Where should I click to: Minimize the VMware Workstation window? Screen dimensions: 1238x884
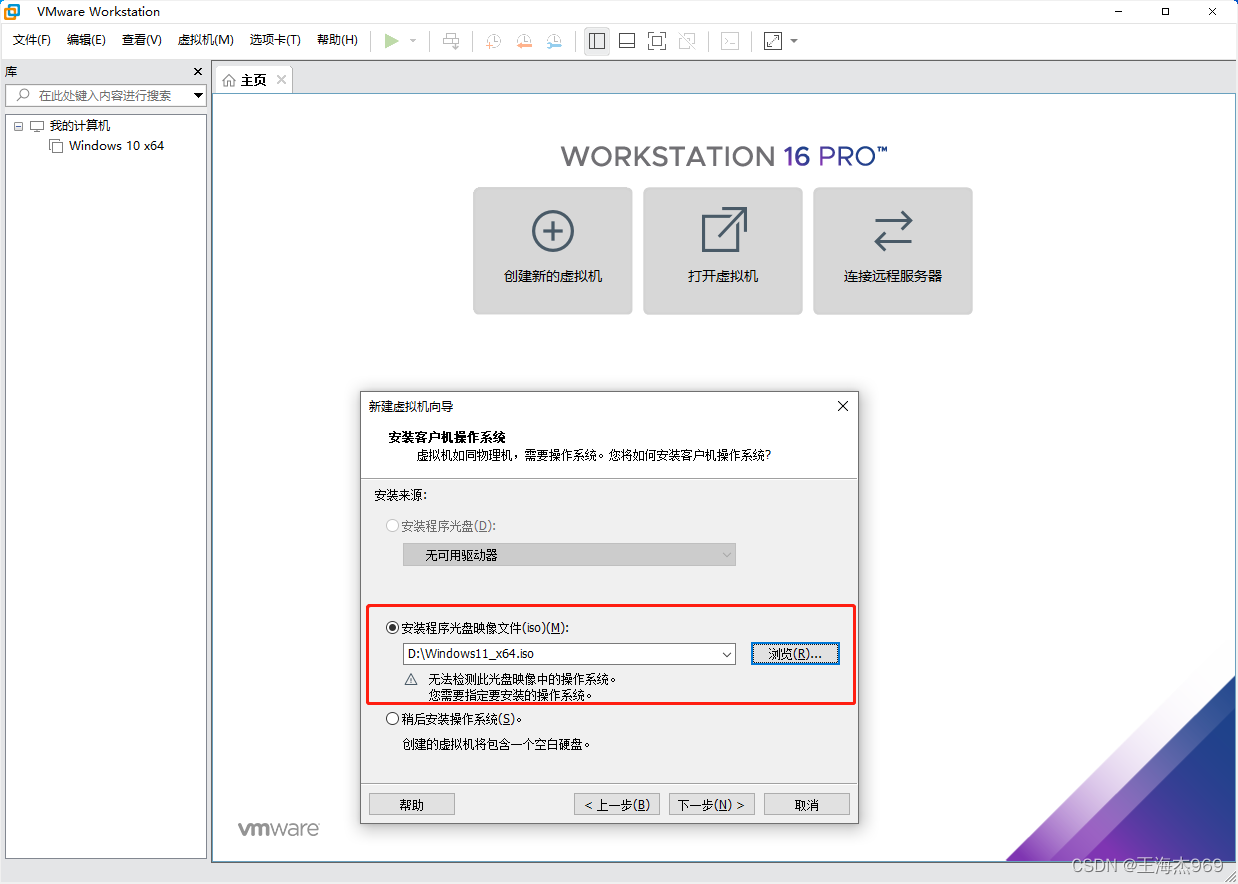coord(1118,11)
